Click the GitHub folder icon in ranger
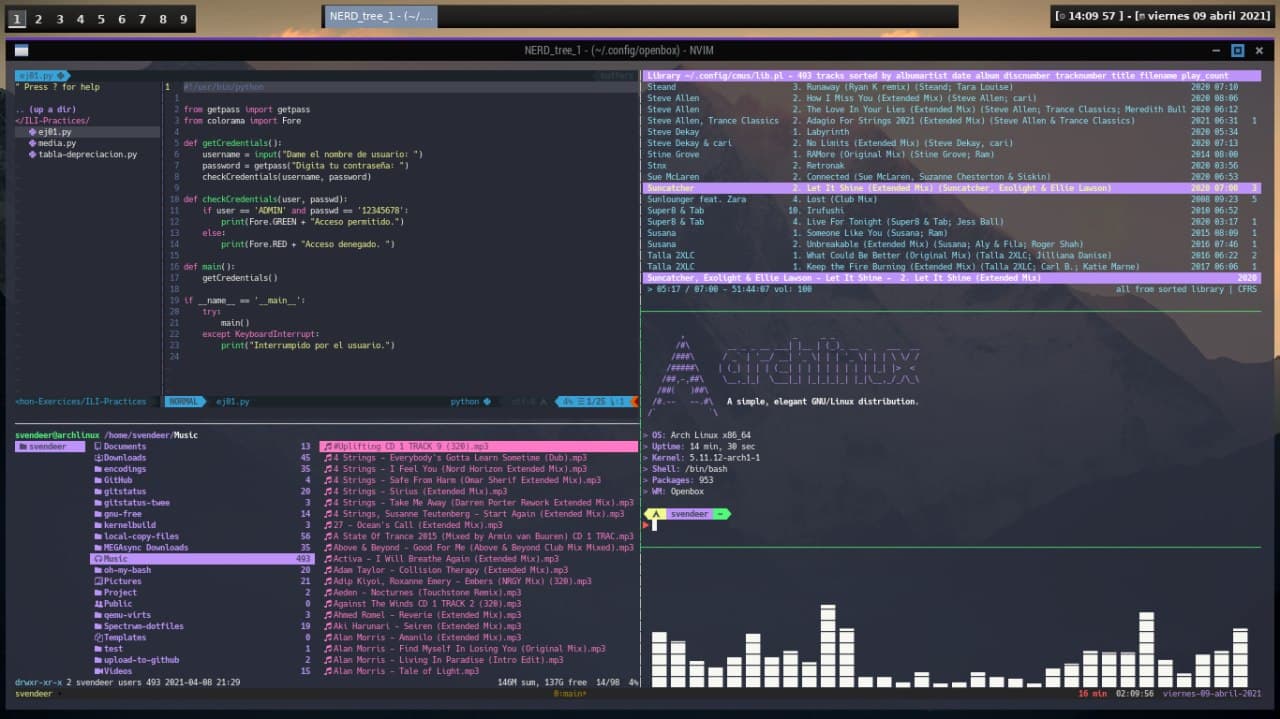The height and width of the screenshot is (719, 1280). [x=97, y=480]
